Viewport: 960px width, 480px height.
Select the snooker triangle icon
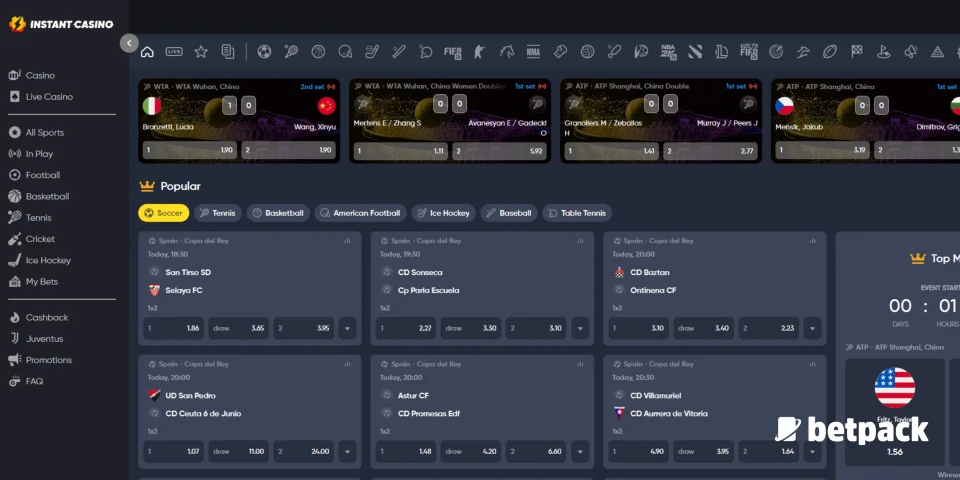coord(937,52)
